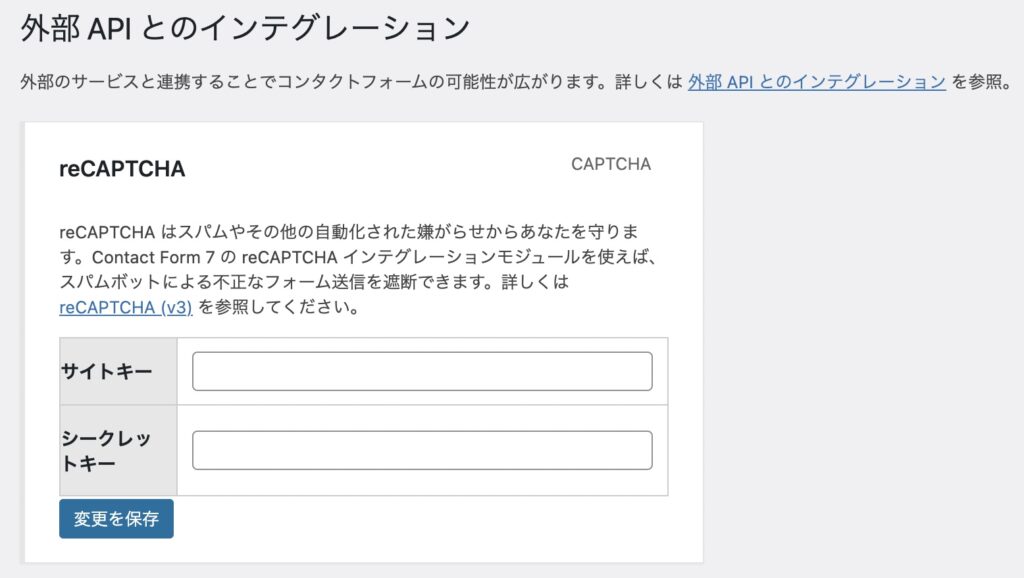Click the を参照してください text after the link

[278, 307]
